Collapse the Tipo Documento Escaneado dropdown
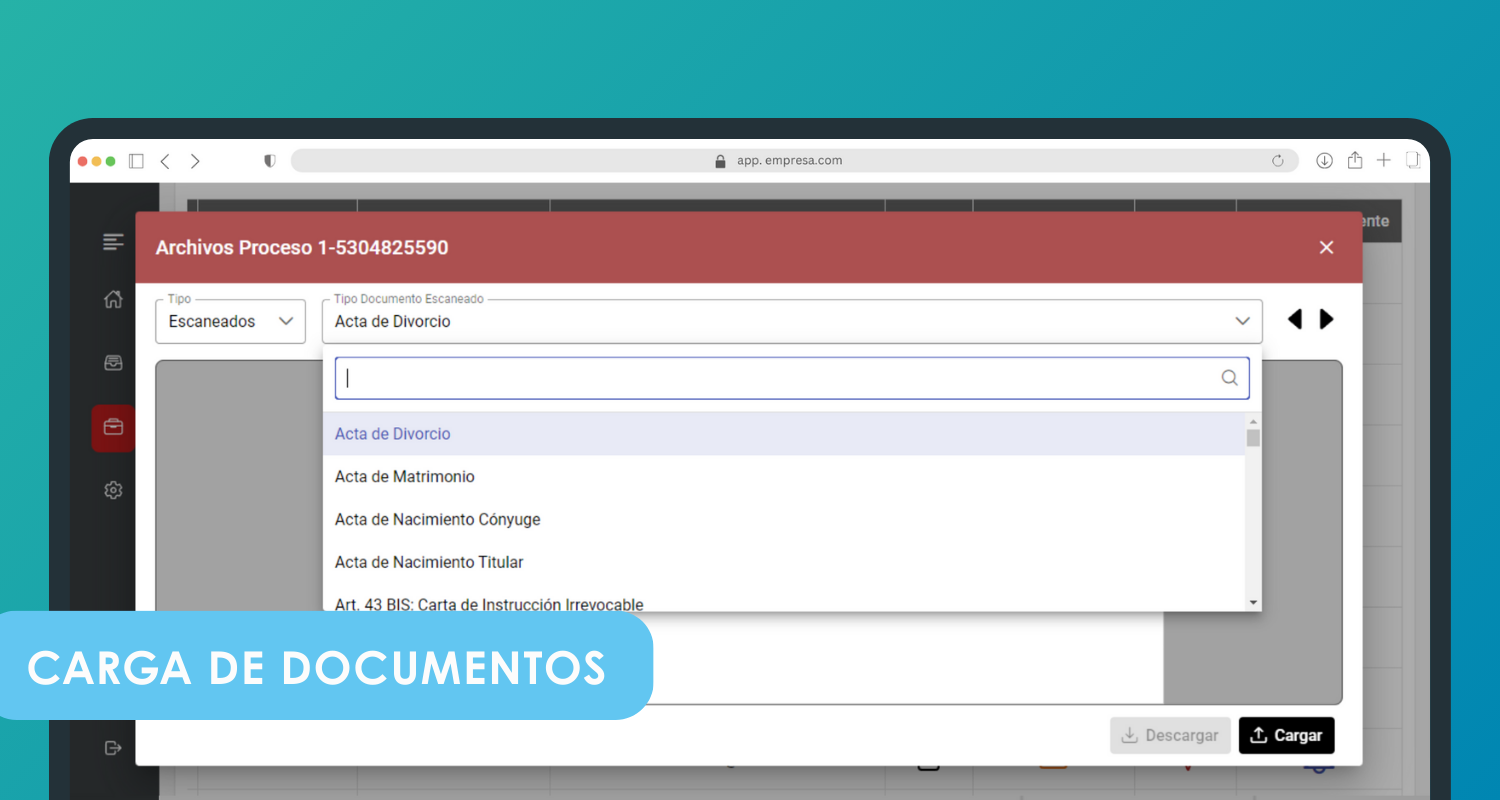This screenshot has width=1500, height=800. click(1242, 321)
